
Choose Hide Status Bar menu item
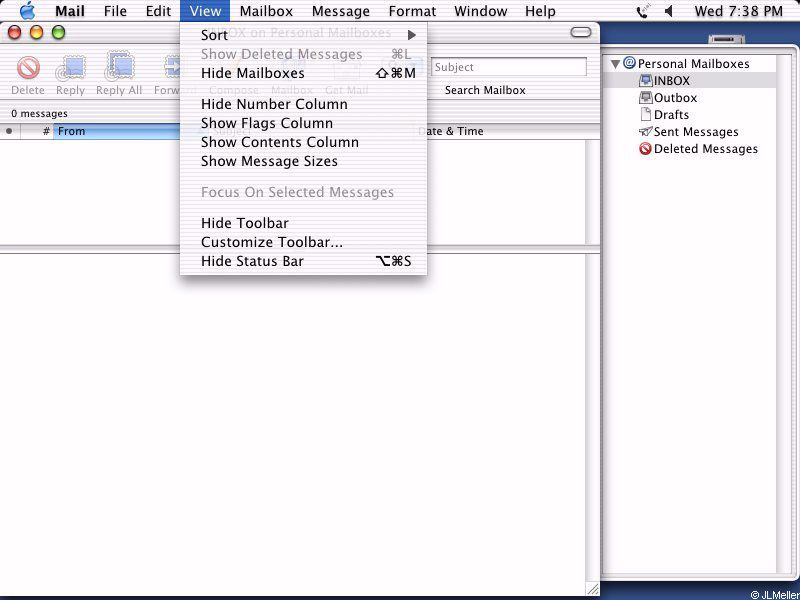(304, 261)
